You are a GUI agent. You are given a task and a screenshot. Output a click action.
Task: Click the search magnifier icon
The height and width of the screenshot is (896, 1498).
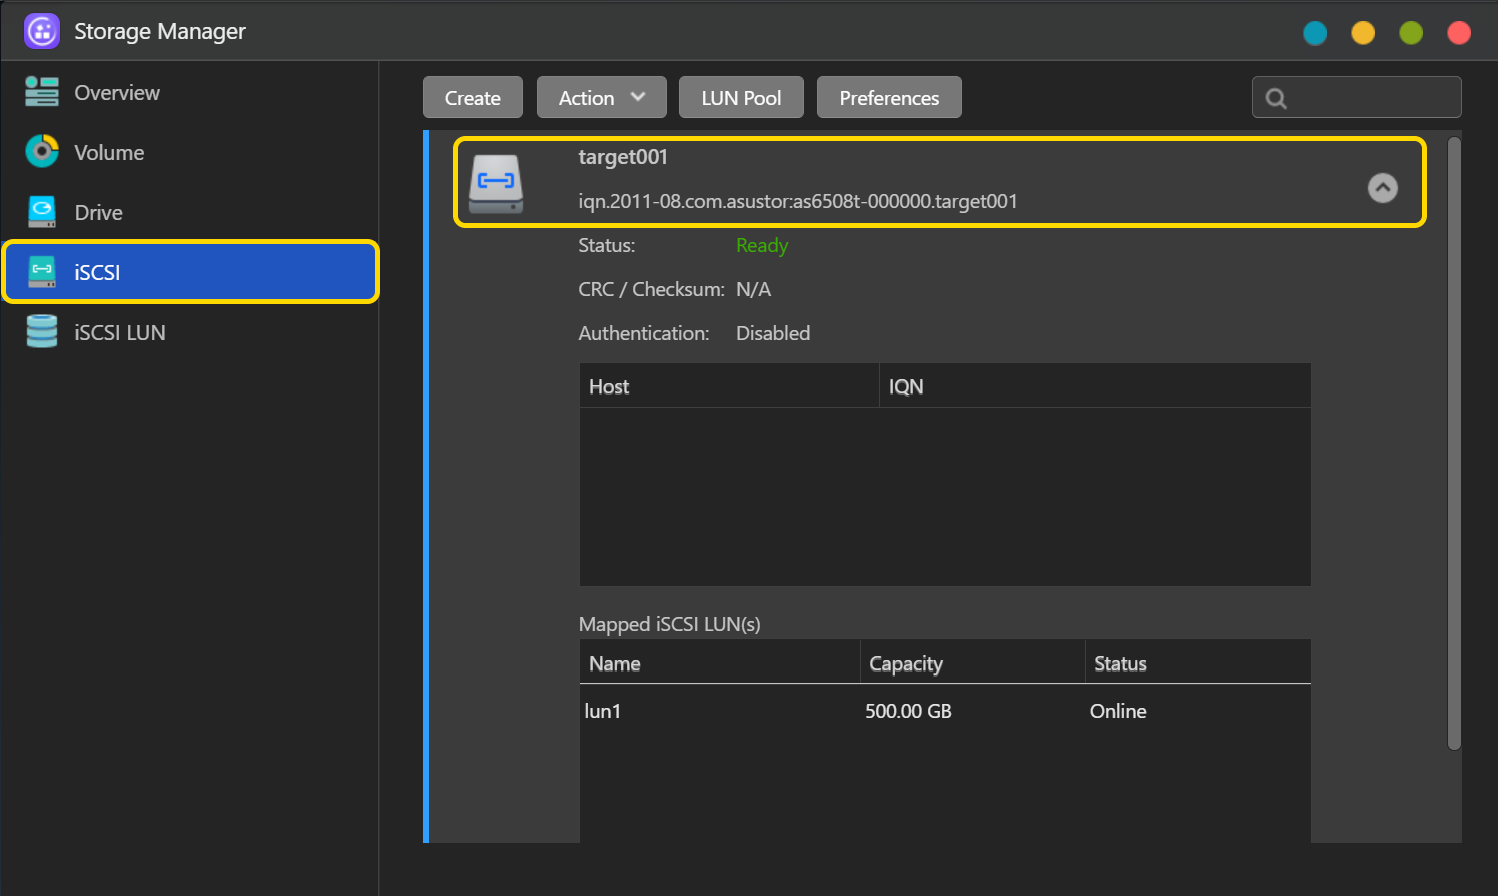point(1276,98)
